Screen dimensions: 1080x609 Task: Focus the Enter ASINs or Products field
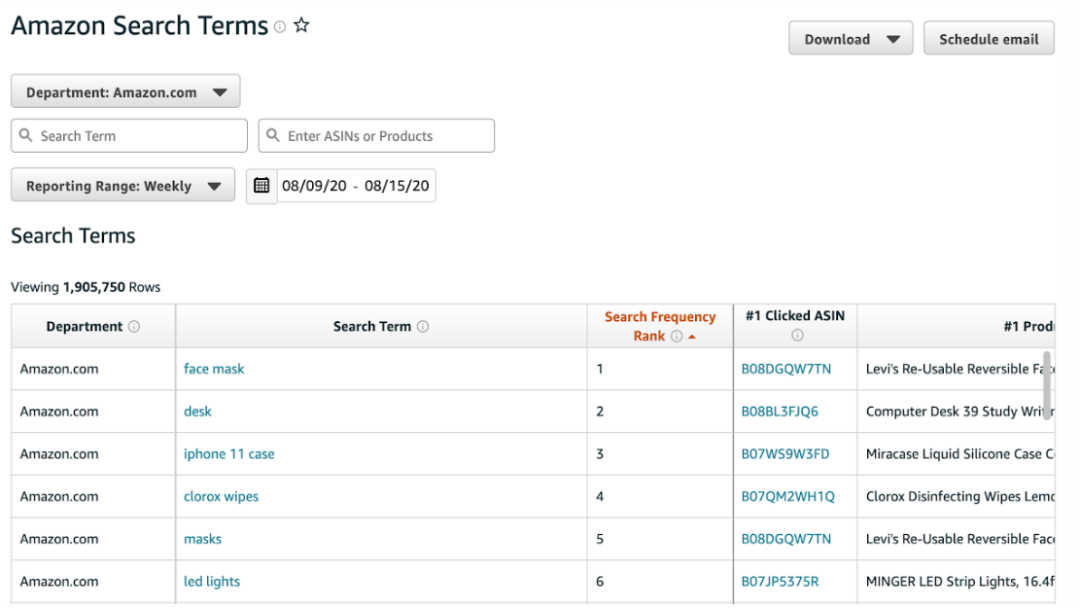point(376,136)
